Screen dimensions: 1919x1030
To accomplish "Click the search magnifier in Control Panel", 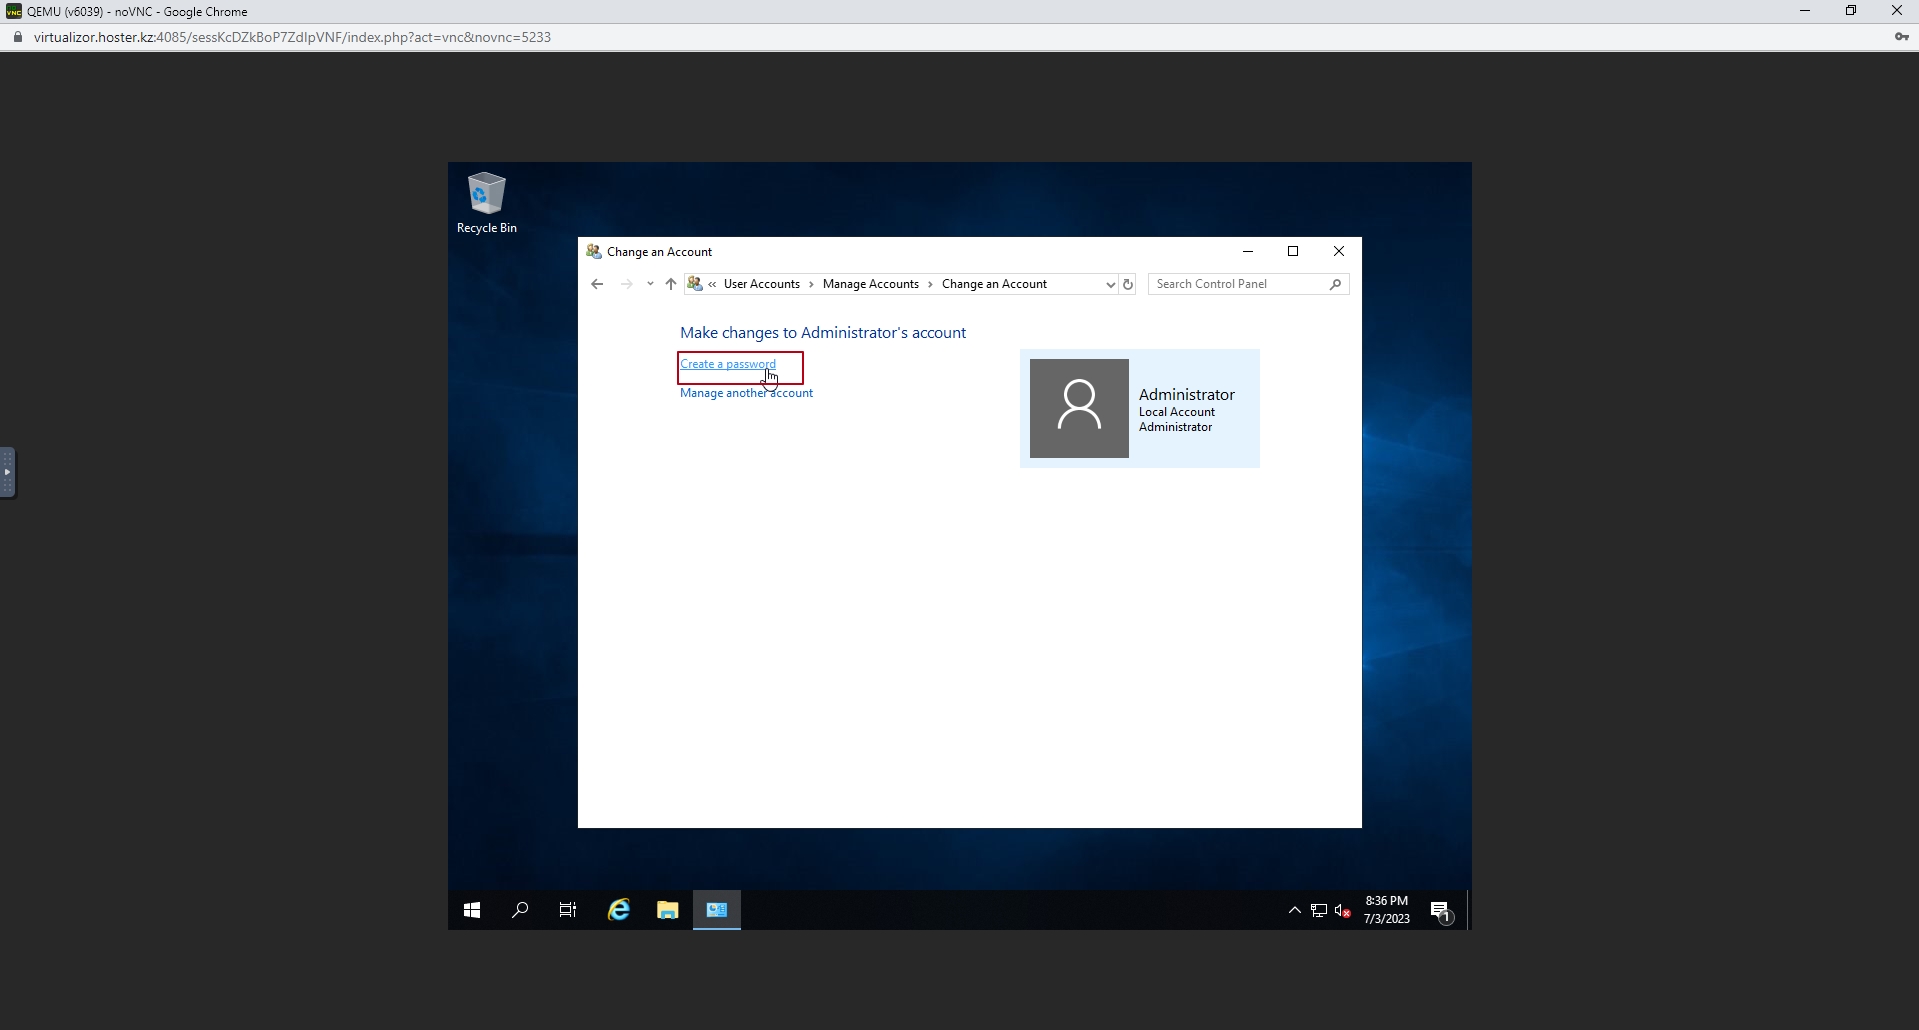I will click(x=1335, y=284).
